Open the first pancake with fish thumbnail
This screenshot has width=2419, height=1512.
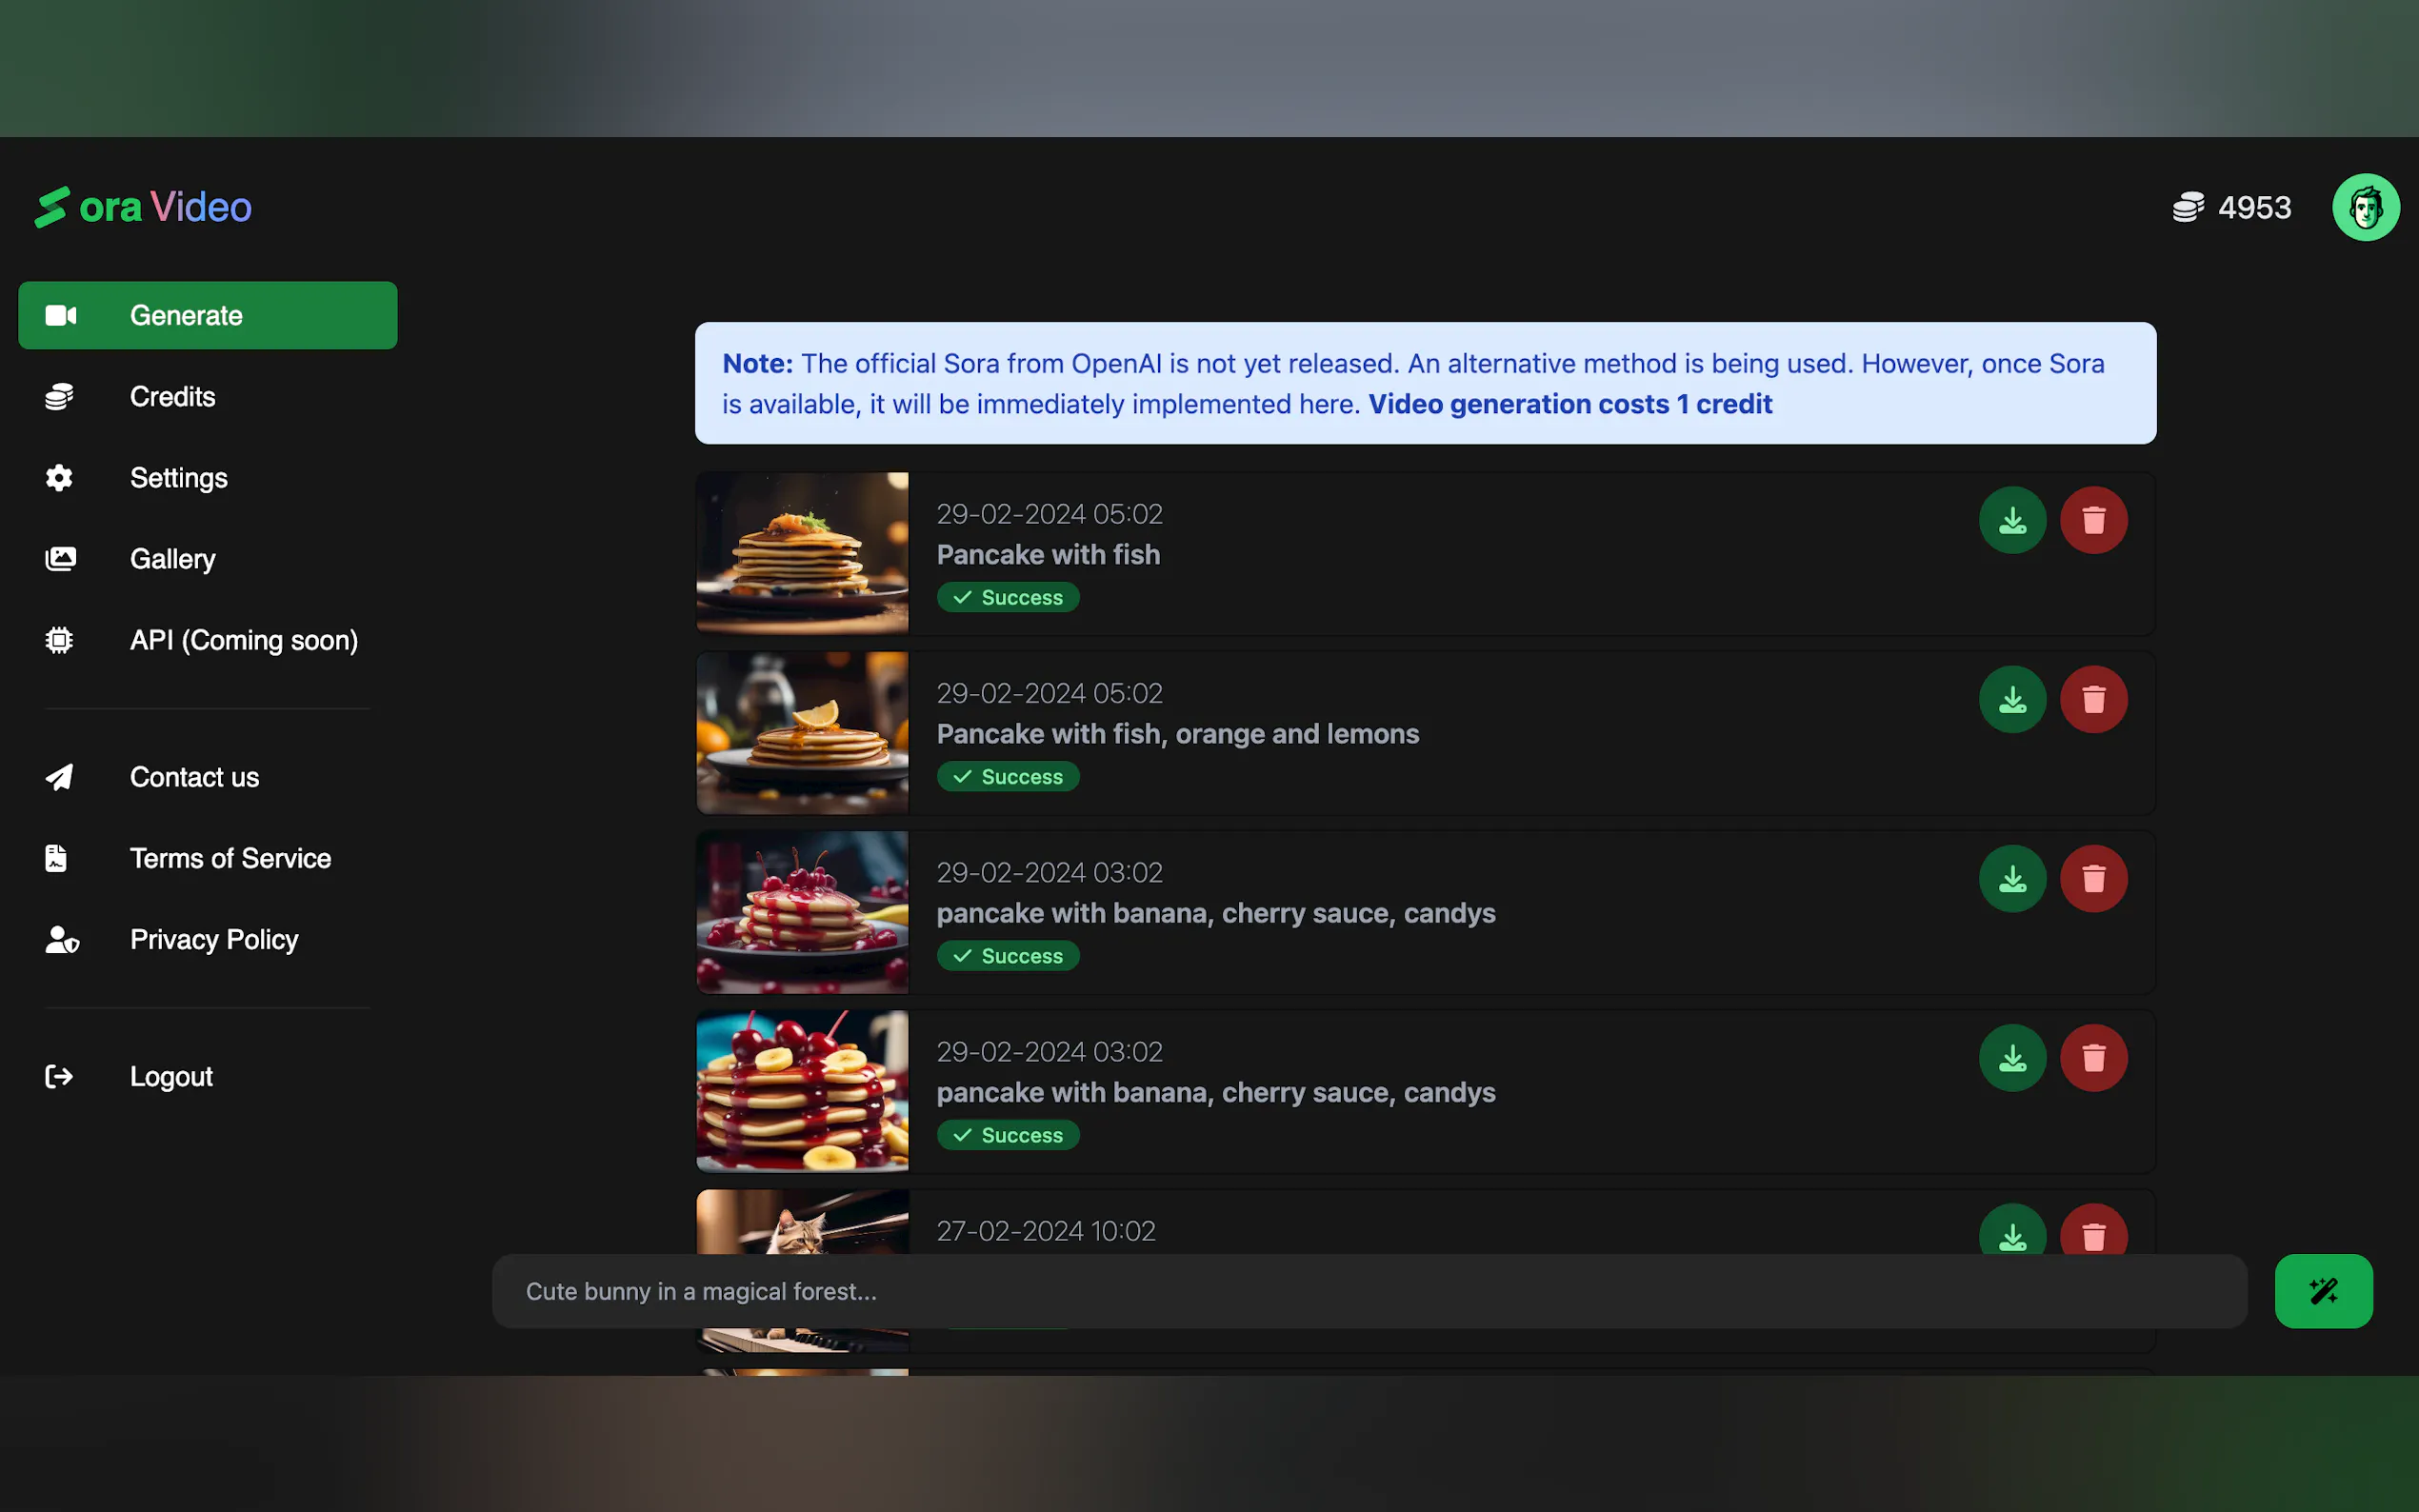pos(802,553)
